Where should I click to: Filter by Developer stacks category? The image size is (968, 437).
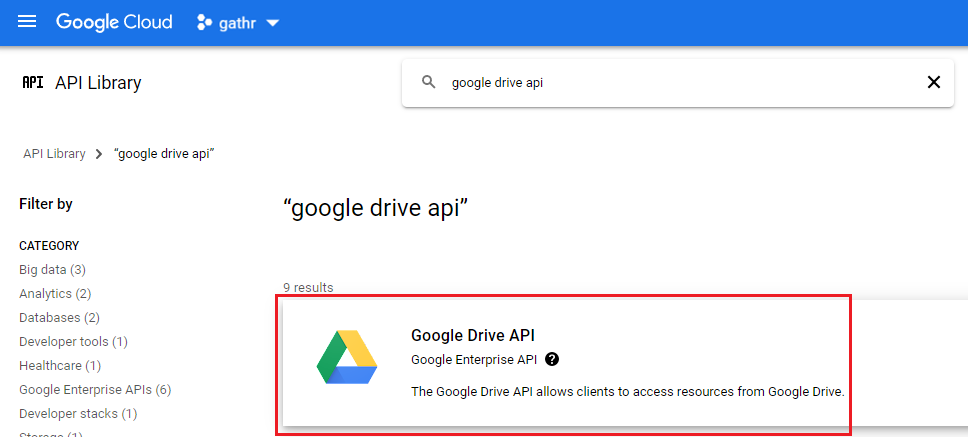[78, 414]
